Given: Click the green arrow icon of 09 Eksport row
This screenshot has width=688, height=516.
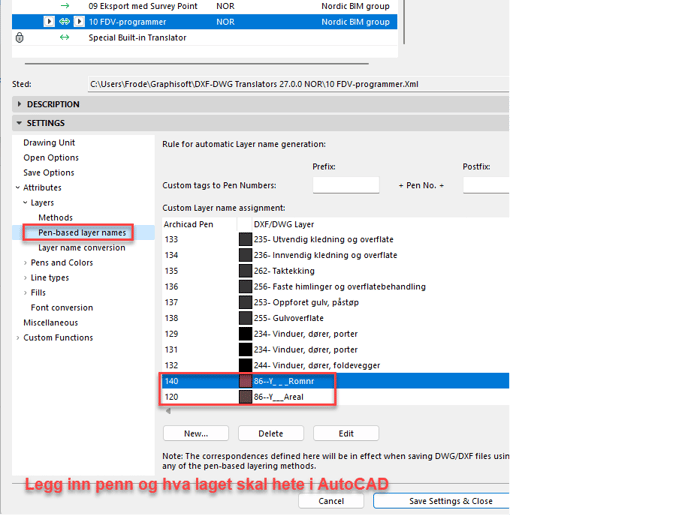Looking at the screenshot, I should click(x=65, y=6).
